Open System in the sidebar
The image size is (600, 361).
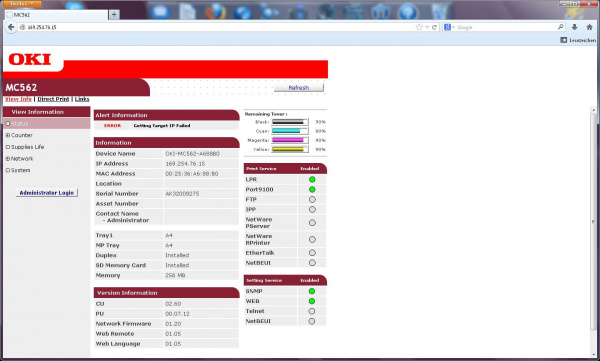click(18, 170)
